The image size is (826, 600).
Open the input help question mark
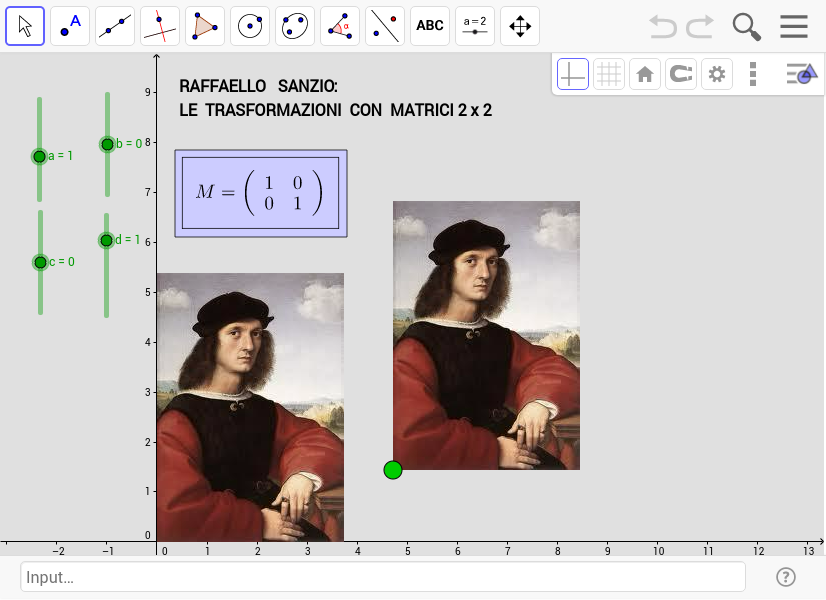pos(785,577)
